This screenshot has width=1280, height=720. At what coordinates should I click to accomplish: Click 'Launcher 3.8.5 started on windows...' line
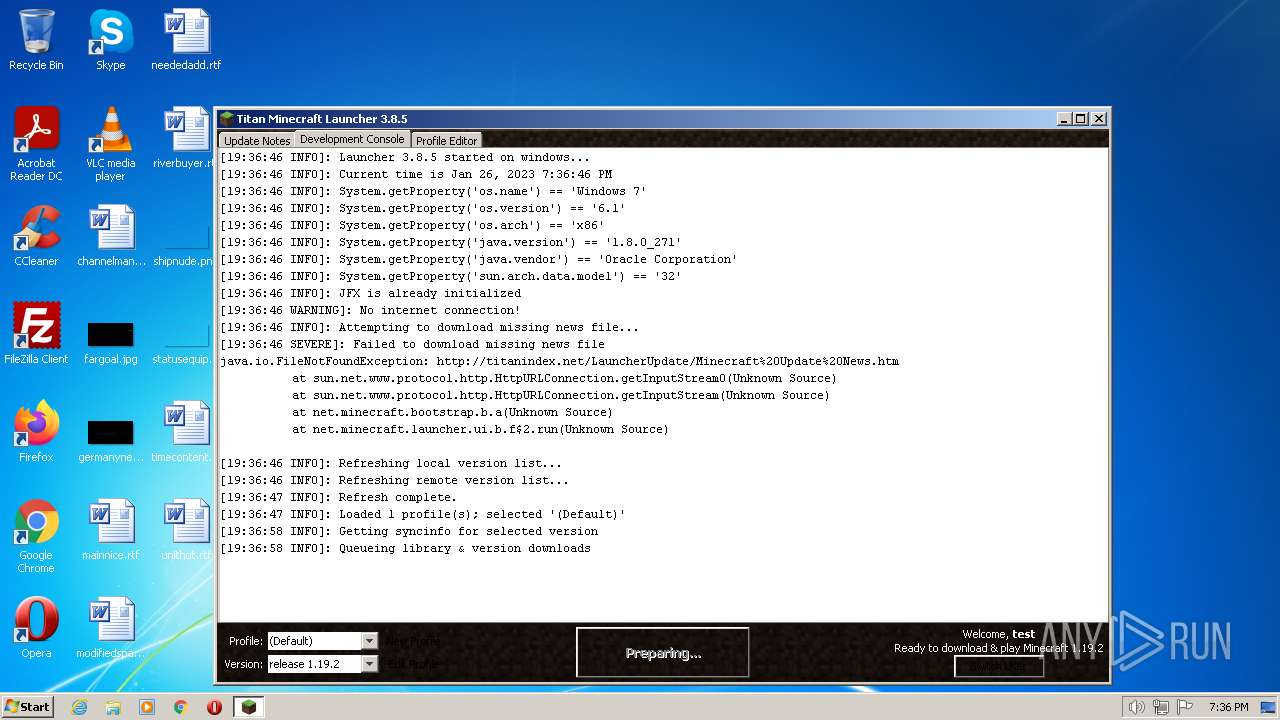pos(405,157)
